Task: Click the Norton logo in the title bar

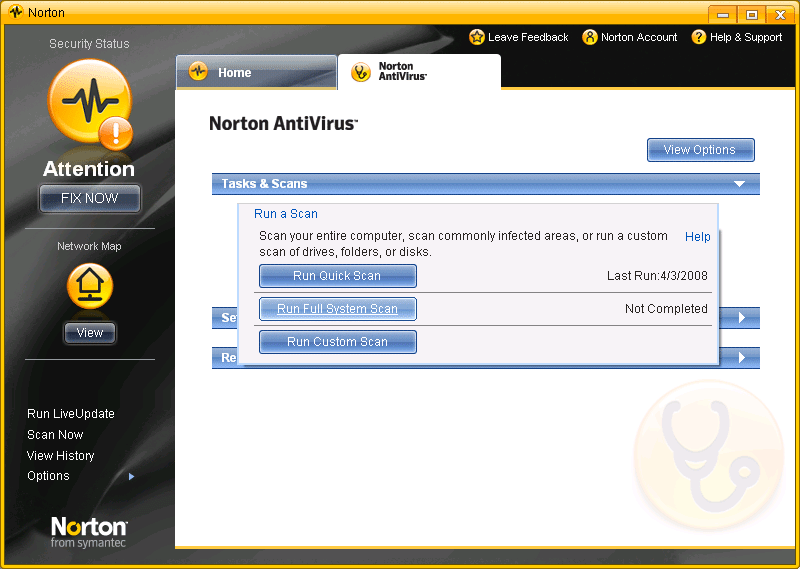Action: pos(16,12)
